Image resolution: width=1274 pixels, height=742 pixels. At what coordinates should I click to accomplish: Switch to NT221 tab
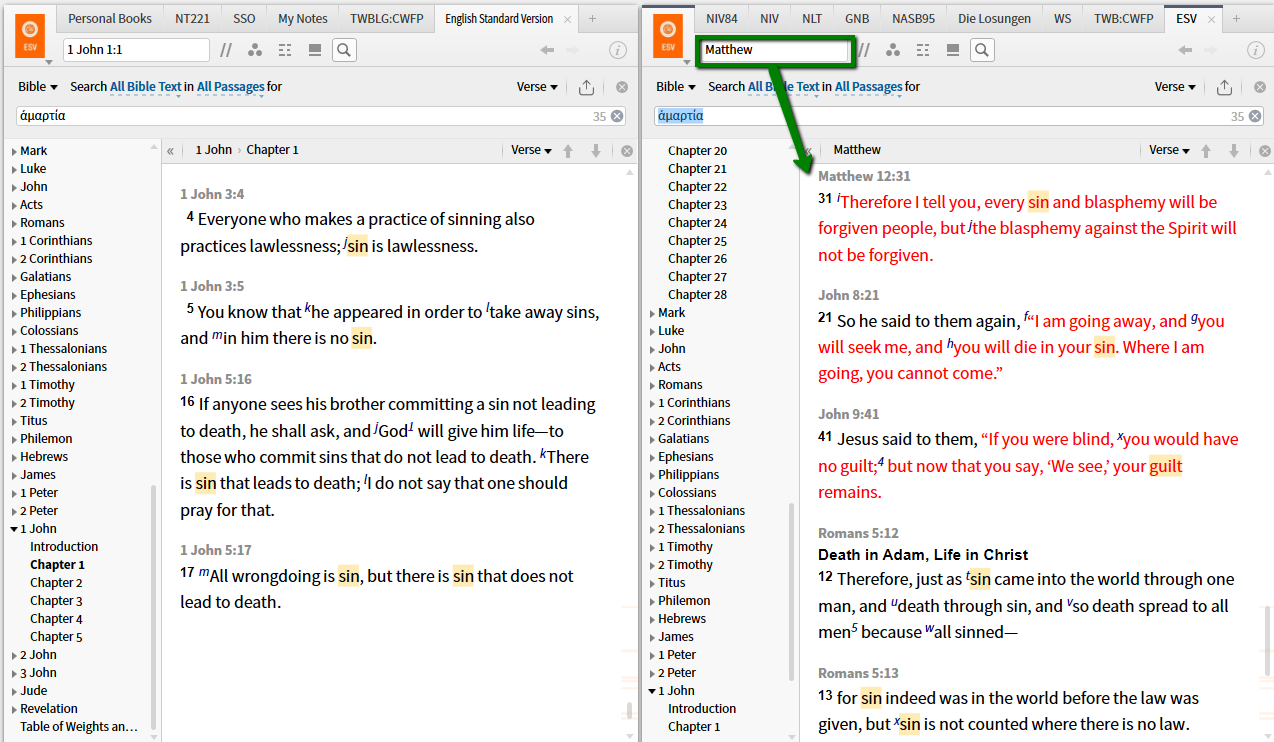click(192, 18)
